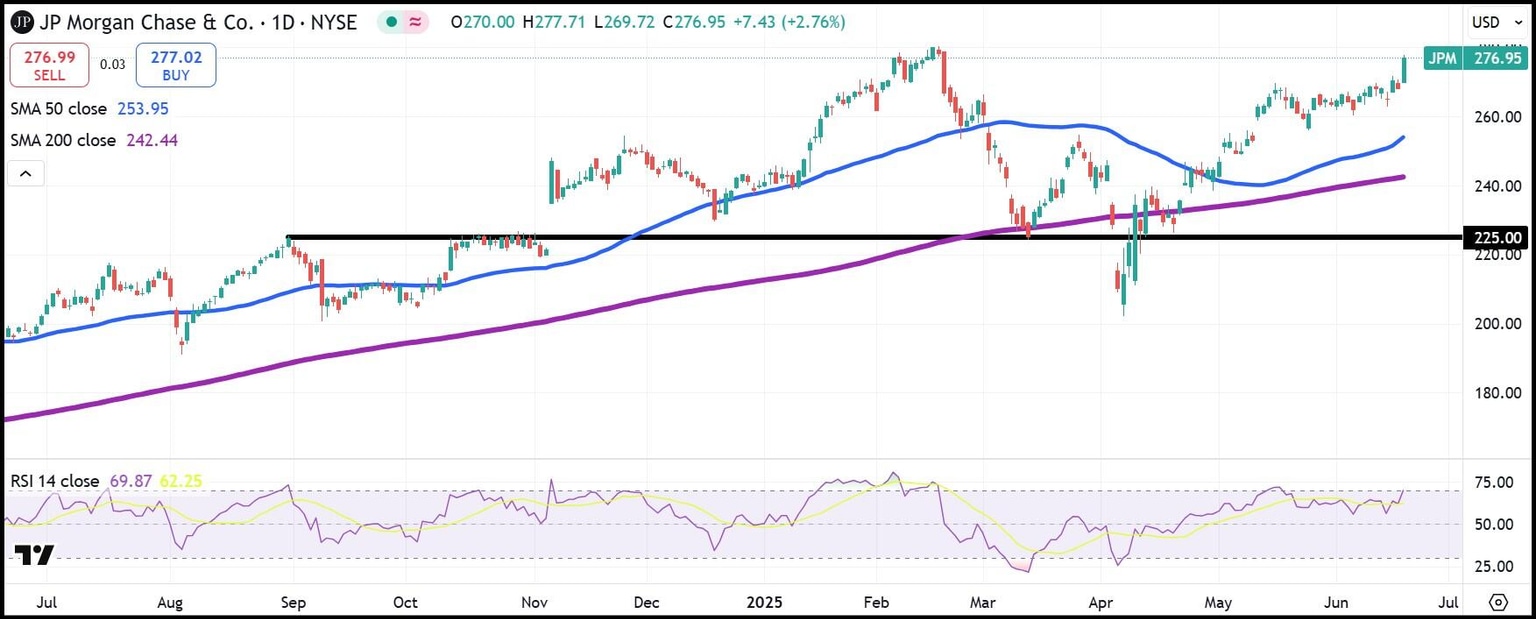The height and width of the screenshot is (619, 1536).
Task: Select the RSI 14 close indicator label
Action: pos(55,481)
